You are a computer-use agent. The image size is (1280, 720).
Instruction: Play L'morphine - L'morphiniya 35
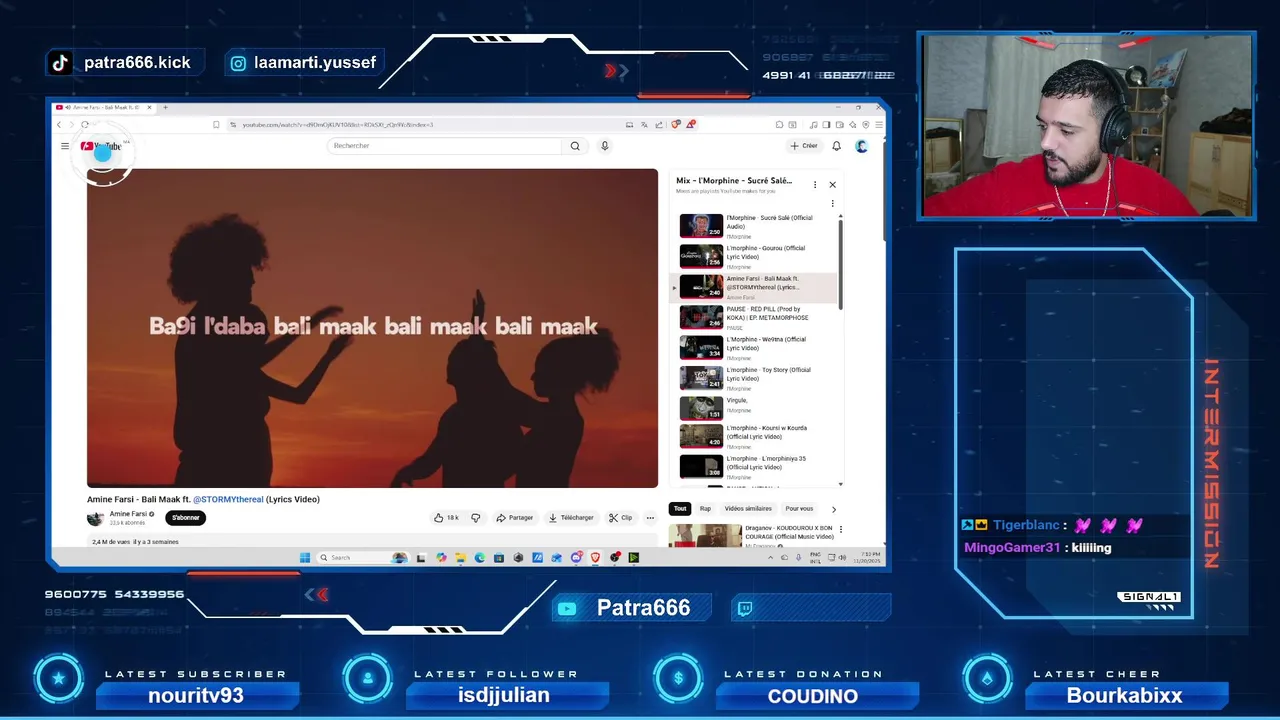757,467
